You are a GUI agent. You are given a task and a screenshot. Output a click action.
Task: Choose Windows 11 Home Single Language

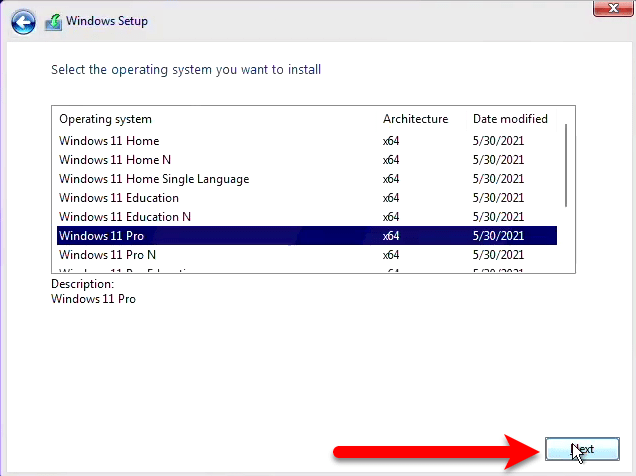(x=307, y=179)
